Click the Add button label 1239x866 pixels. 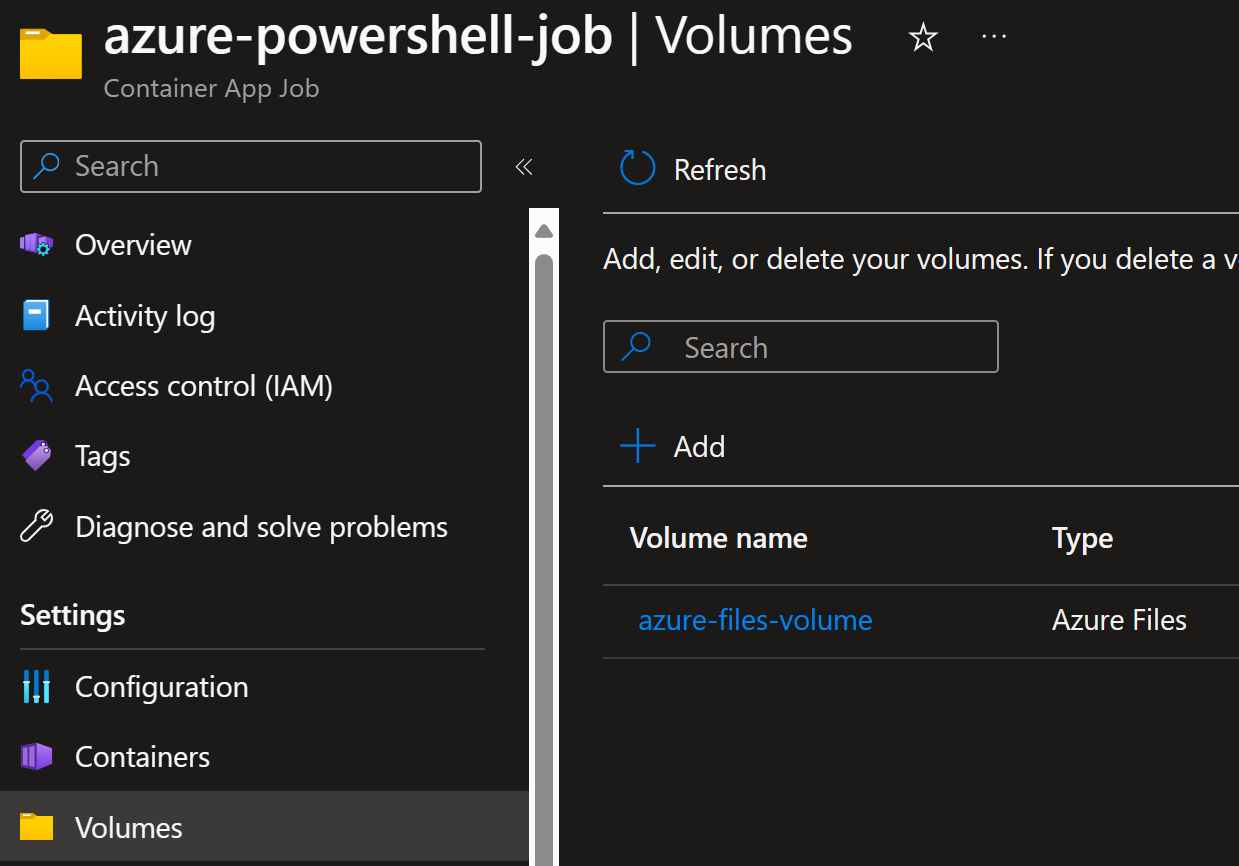(x=699, y=447)
